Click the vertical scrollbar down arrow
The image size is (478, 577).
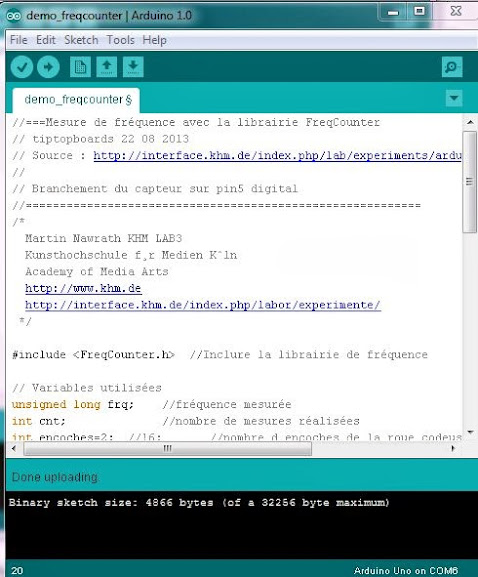(470, 432)
